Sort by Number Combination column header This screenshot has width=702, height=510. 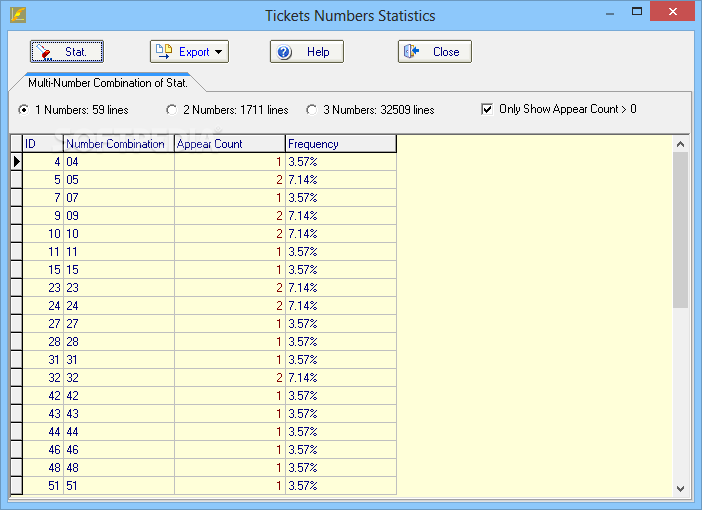tap(119, 144)
